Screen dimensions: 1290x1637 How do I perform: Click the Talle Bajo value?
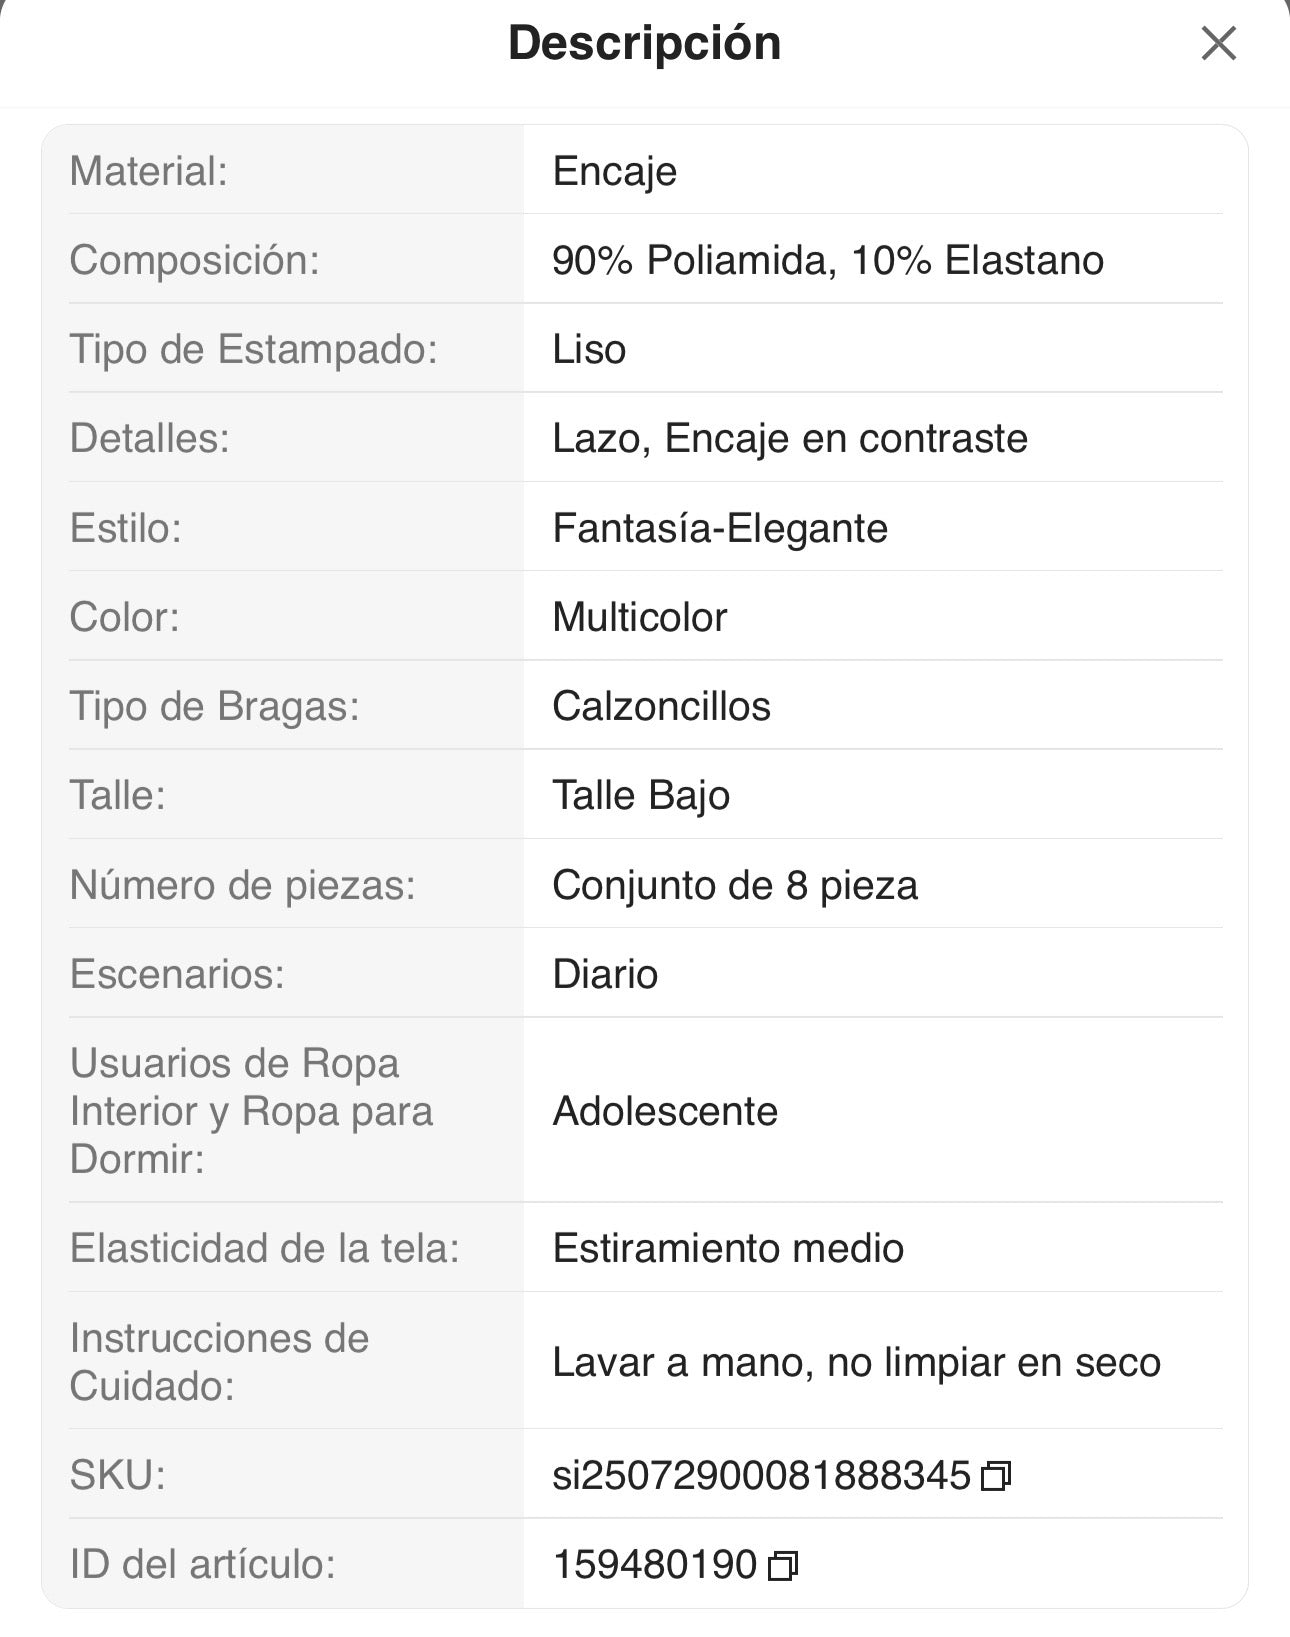coord(640,796)
